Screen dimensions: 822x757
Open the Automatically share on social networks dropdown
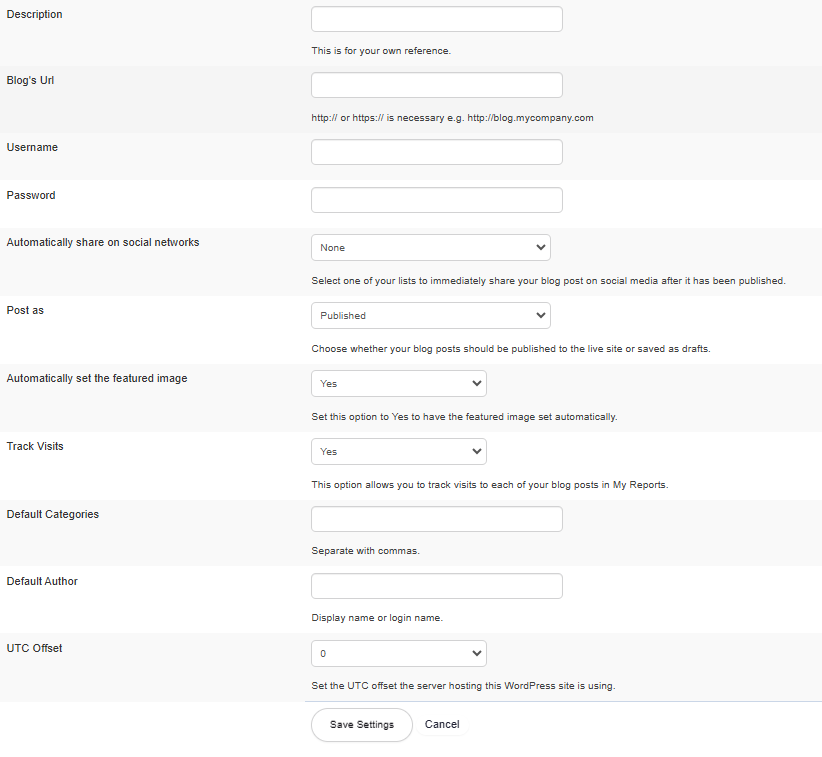tap(431, 247)
